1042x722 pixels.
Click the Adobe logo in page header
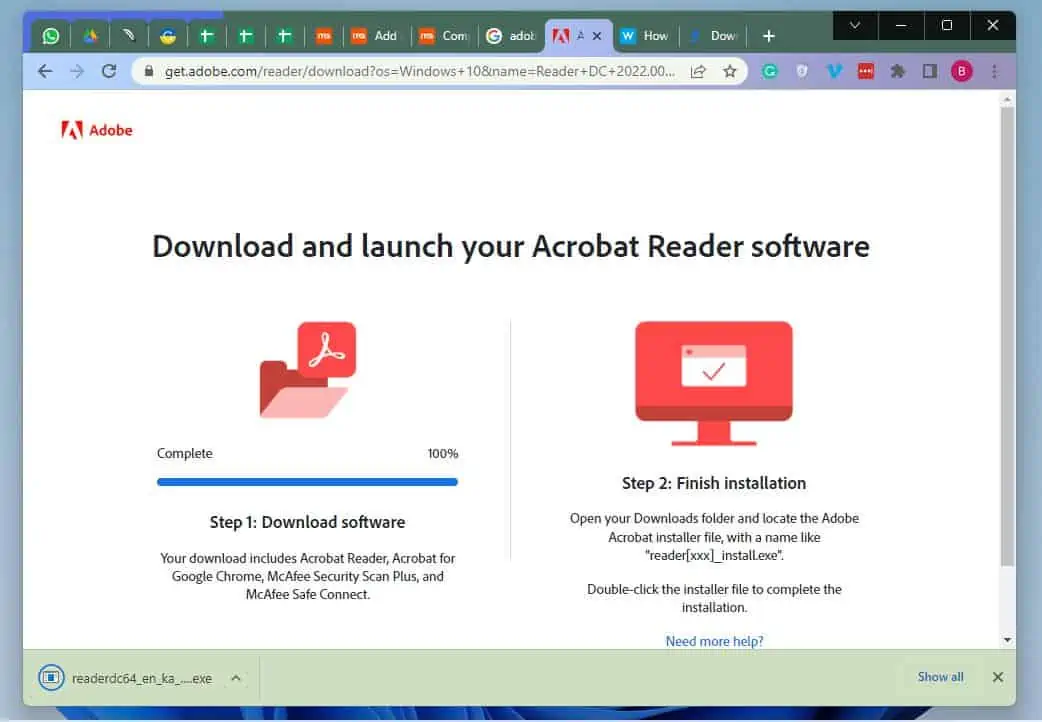[97, 130]
